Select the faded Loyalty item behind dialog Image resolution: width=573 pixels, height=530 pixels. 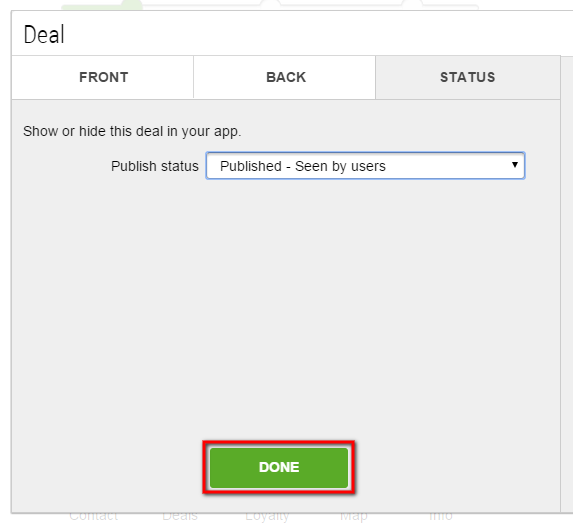pyautogui.click(x=267, y=517)
